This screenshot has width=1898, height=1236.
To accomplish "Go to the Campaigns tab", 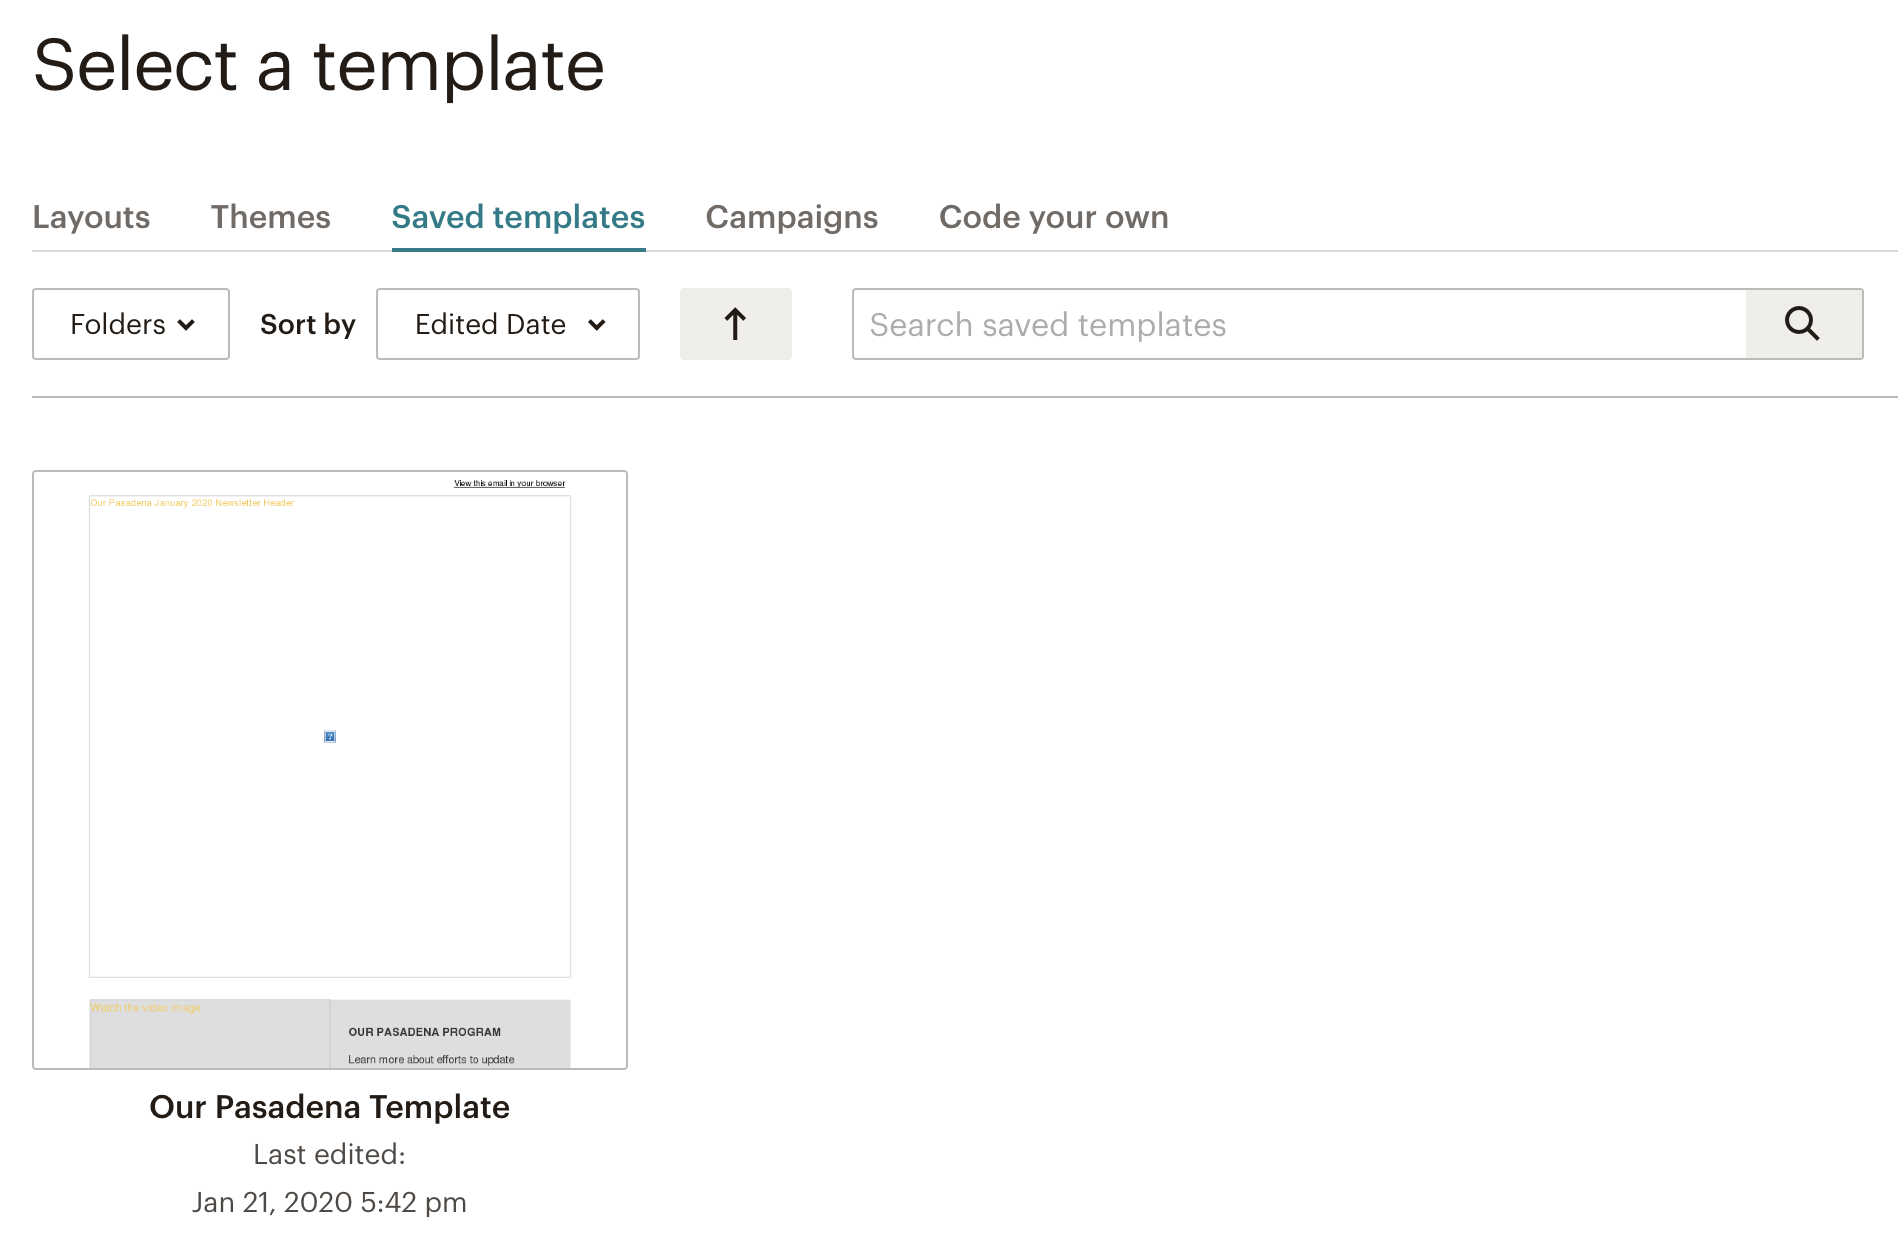I will click(791, 217).
